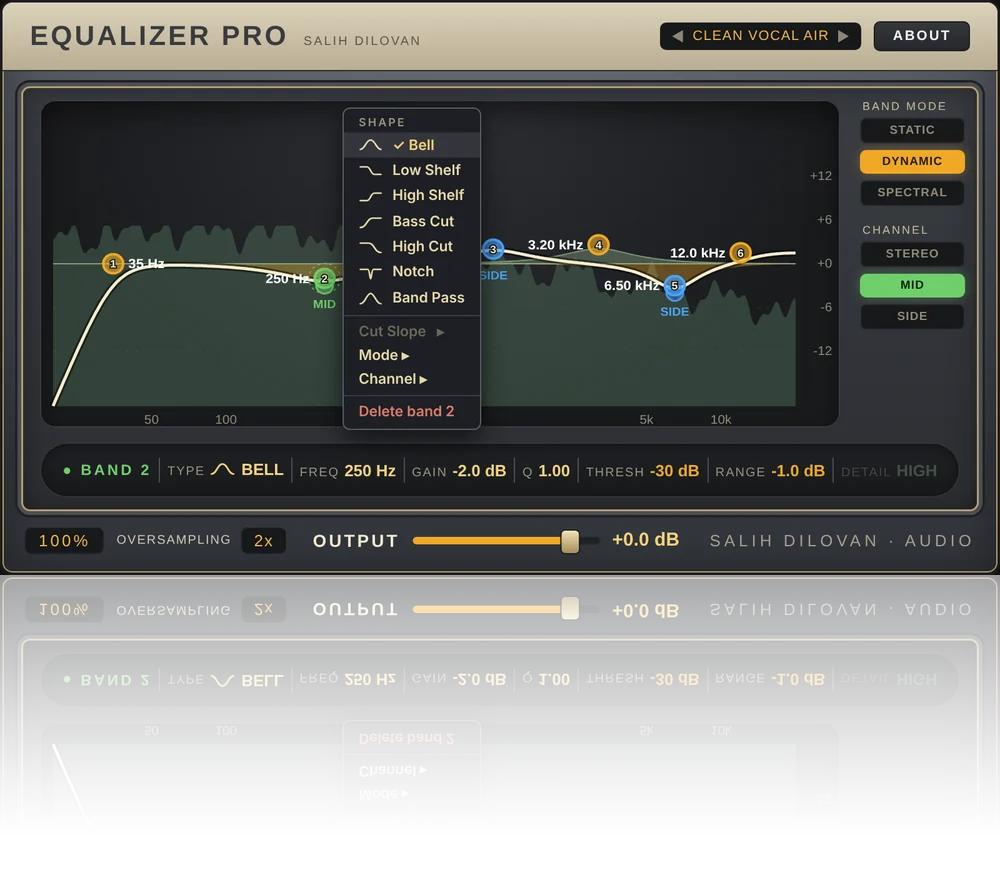Click the 6.50 kHz band label
This screenshot has width=1000, height=891.
point(631,286)
